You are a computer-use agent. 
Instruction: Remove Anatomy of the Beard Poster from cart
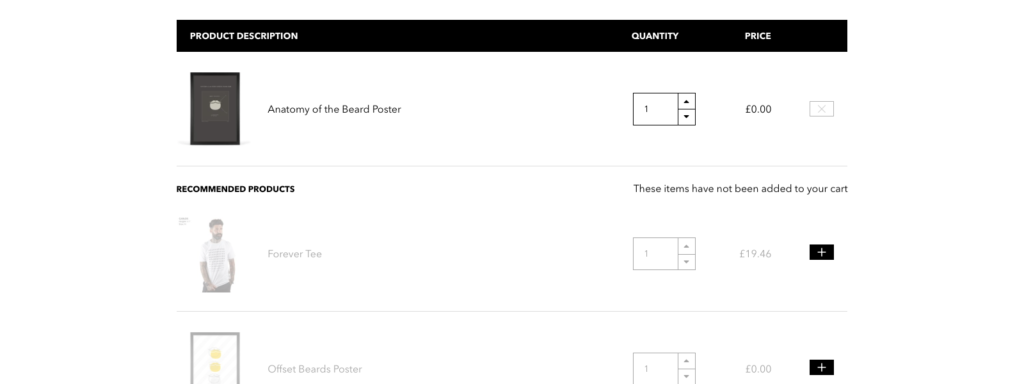coord(821,109)
